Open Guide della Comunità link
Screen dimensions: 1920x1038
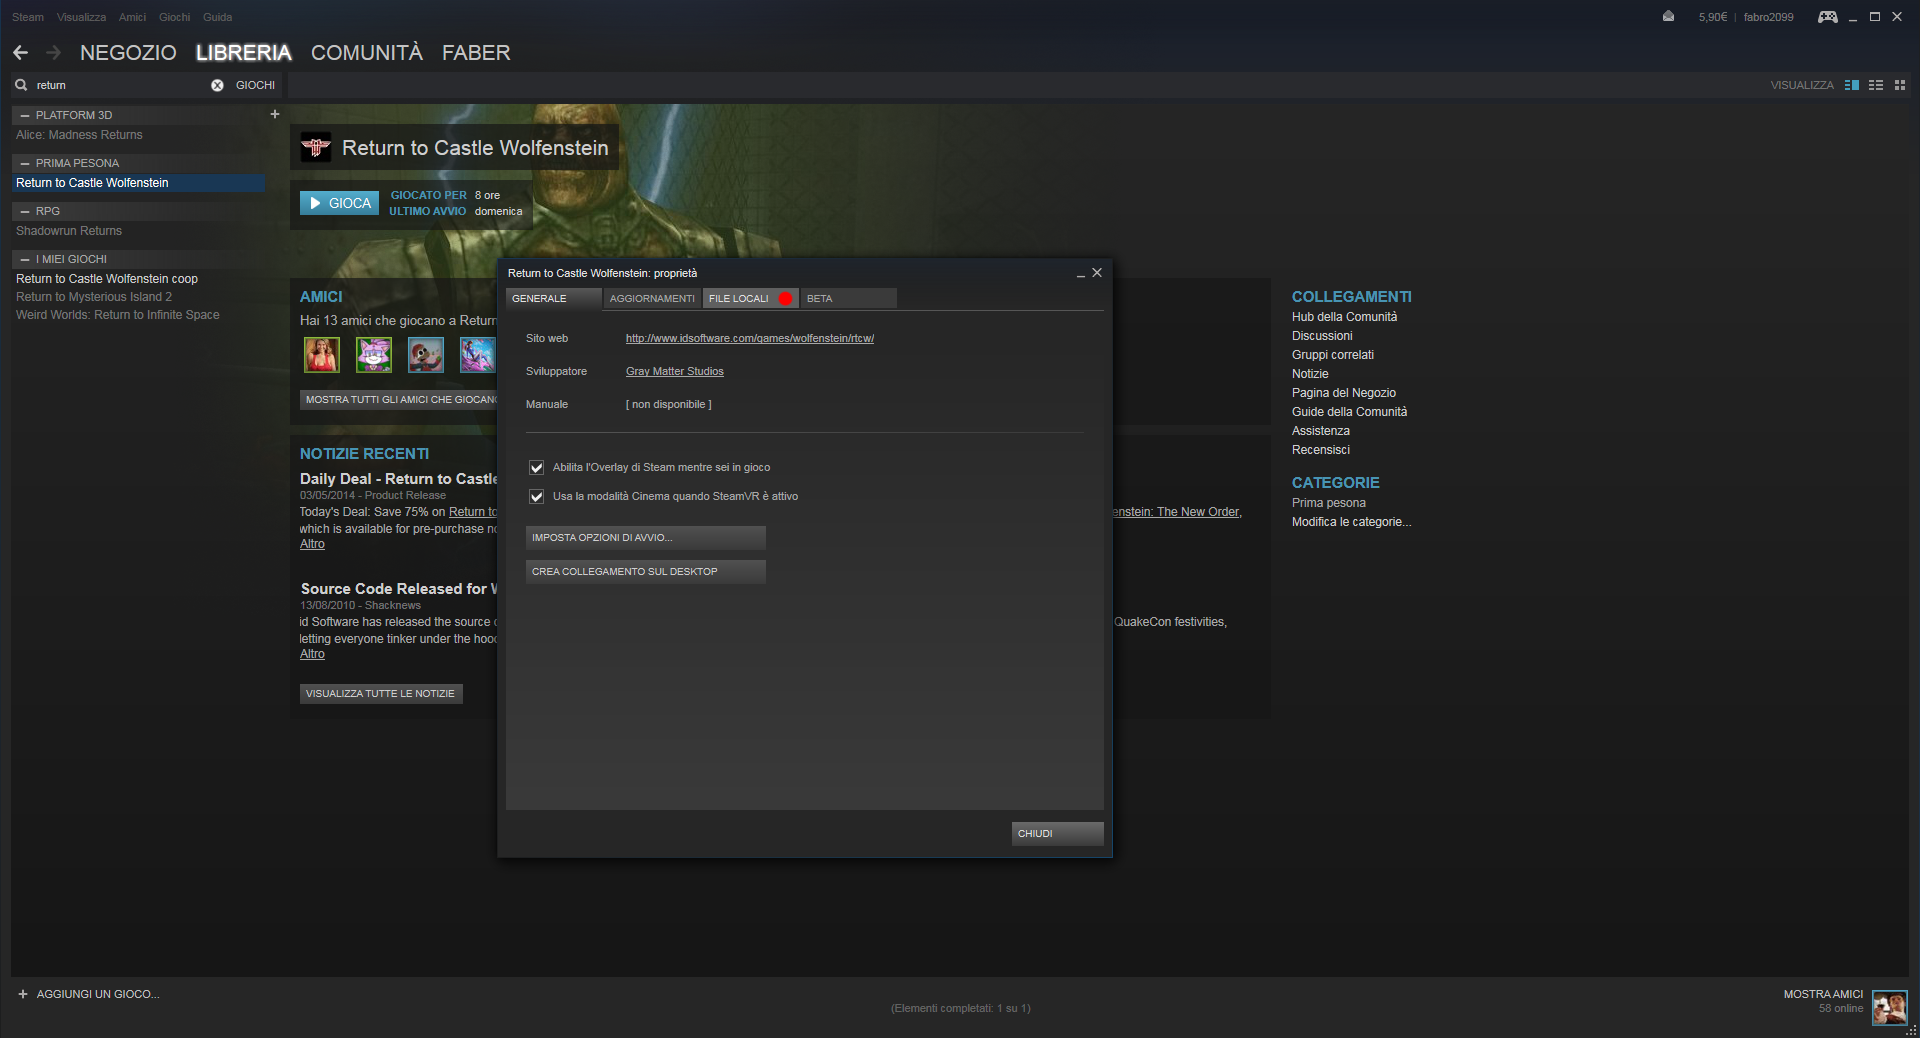(1349, 412)
